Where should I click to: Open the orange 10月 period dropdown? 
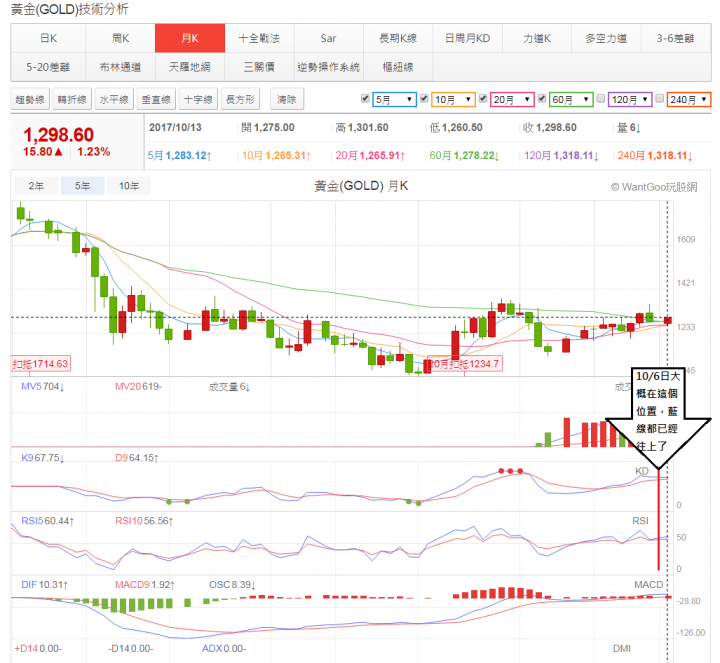pos(453,99)
